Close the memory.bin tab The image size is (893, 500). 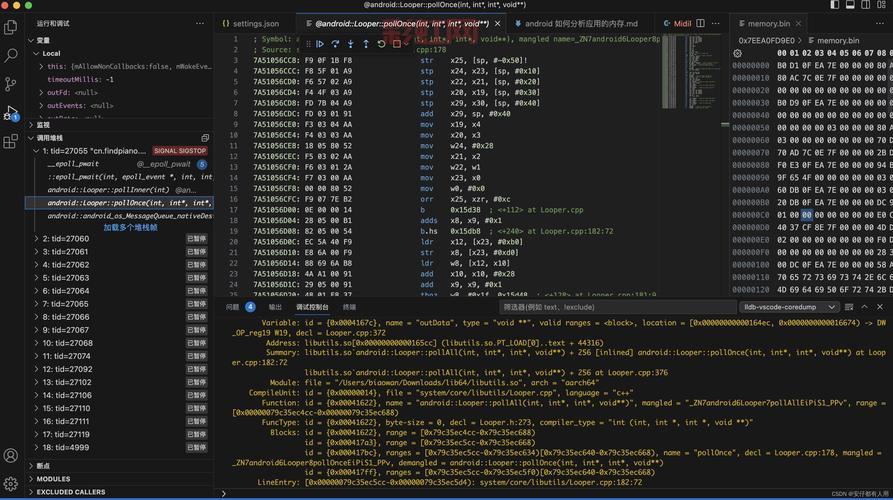pyautogui.click(x=798, y=23)
